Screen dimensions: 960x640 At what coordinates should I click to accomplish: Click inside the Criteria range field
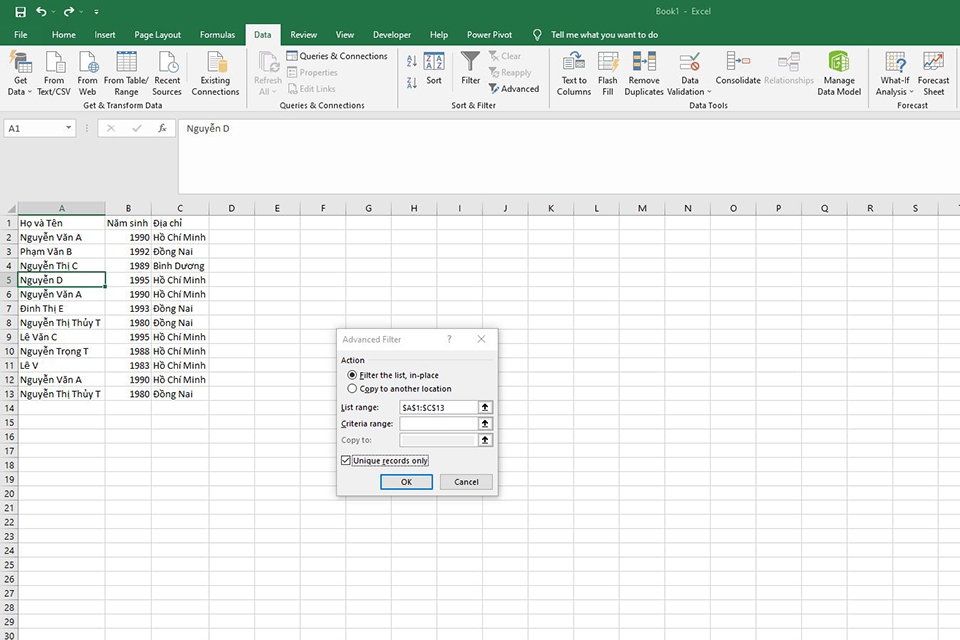coord(438,424)
